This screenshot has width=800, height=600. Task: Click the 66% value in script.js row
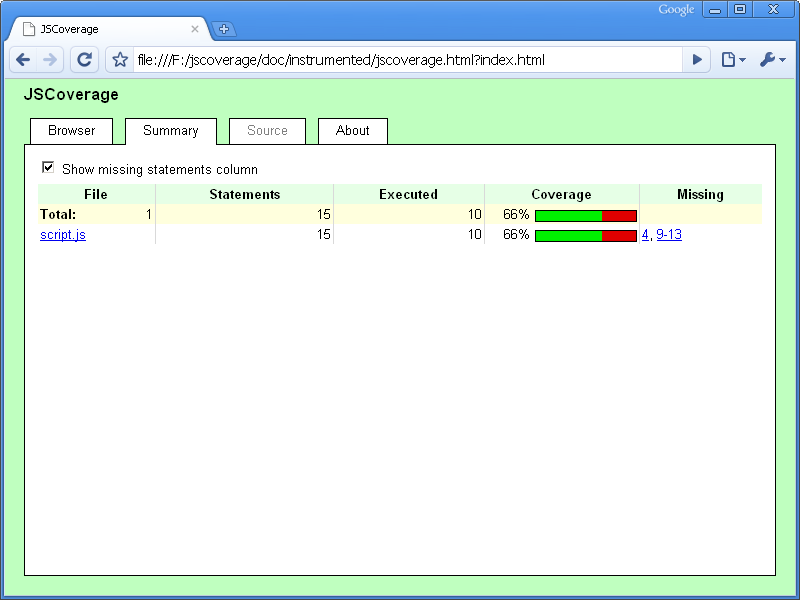tap(516, 234)
